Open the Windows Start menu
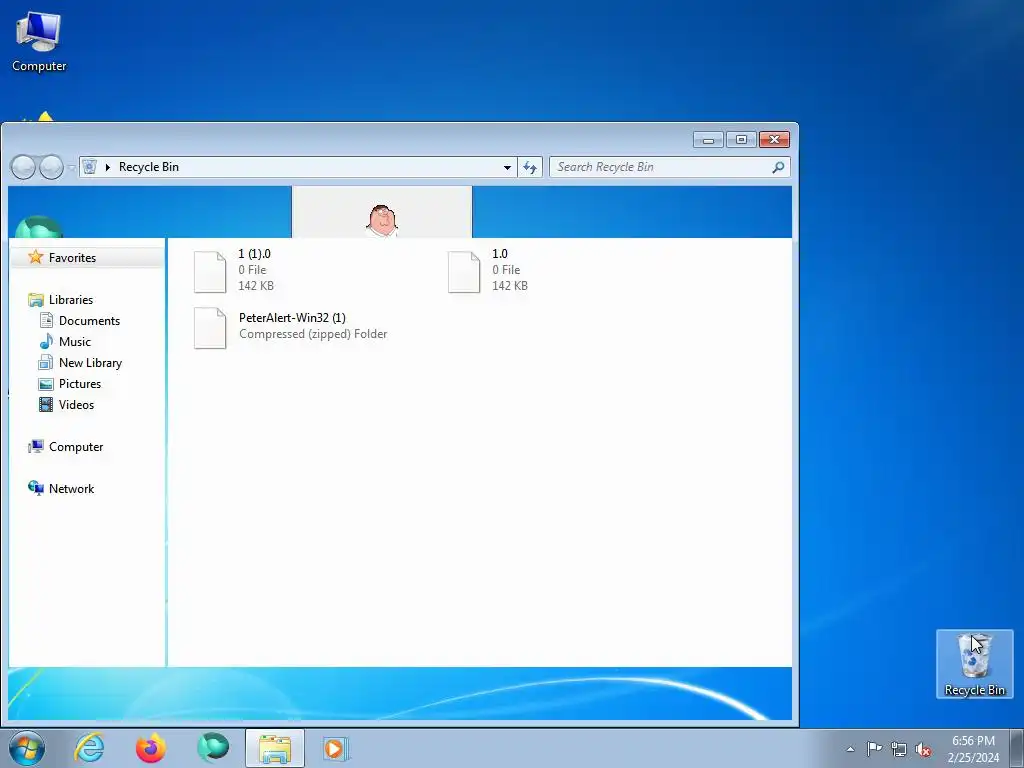This screenshot has height=768, width=1024. [x=27, y=748]
